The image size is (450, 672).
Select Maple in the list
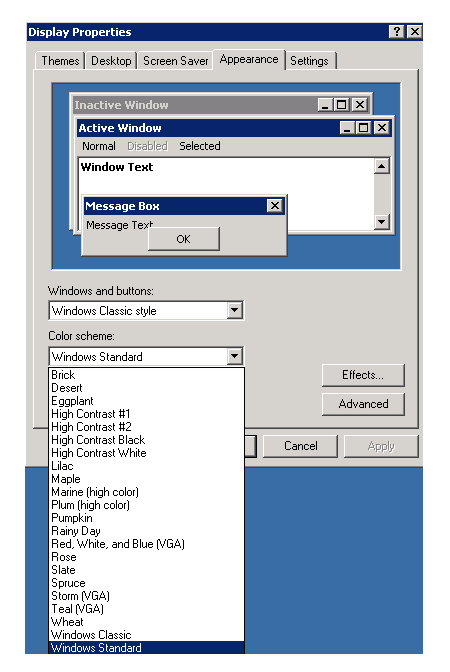(x=147, y=479)
